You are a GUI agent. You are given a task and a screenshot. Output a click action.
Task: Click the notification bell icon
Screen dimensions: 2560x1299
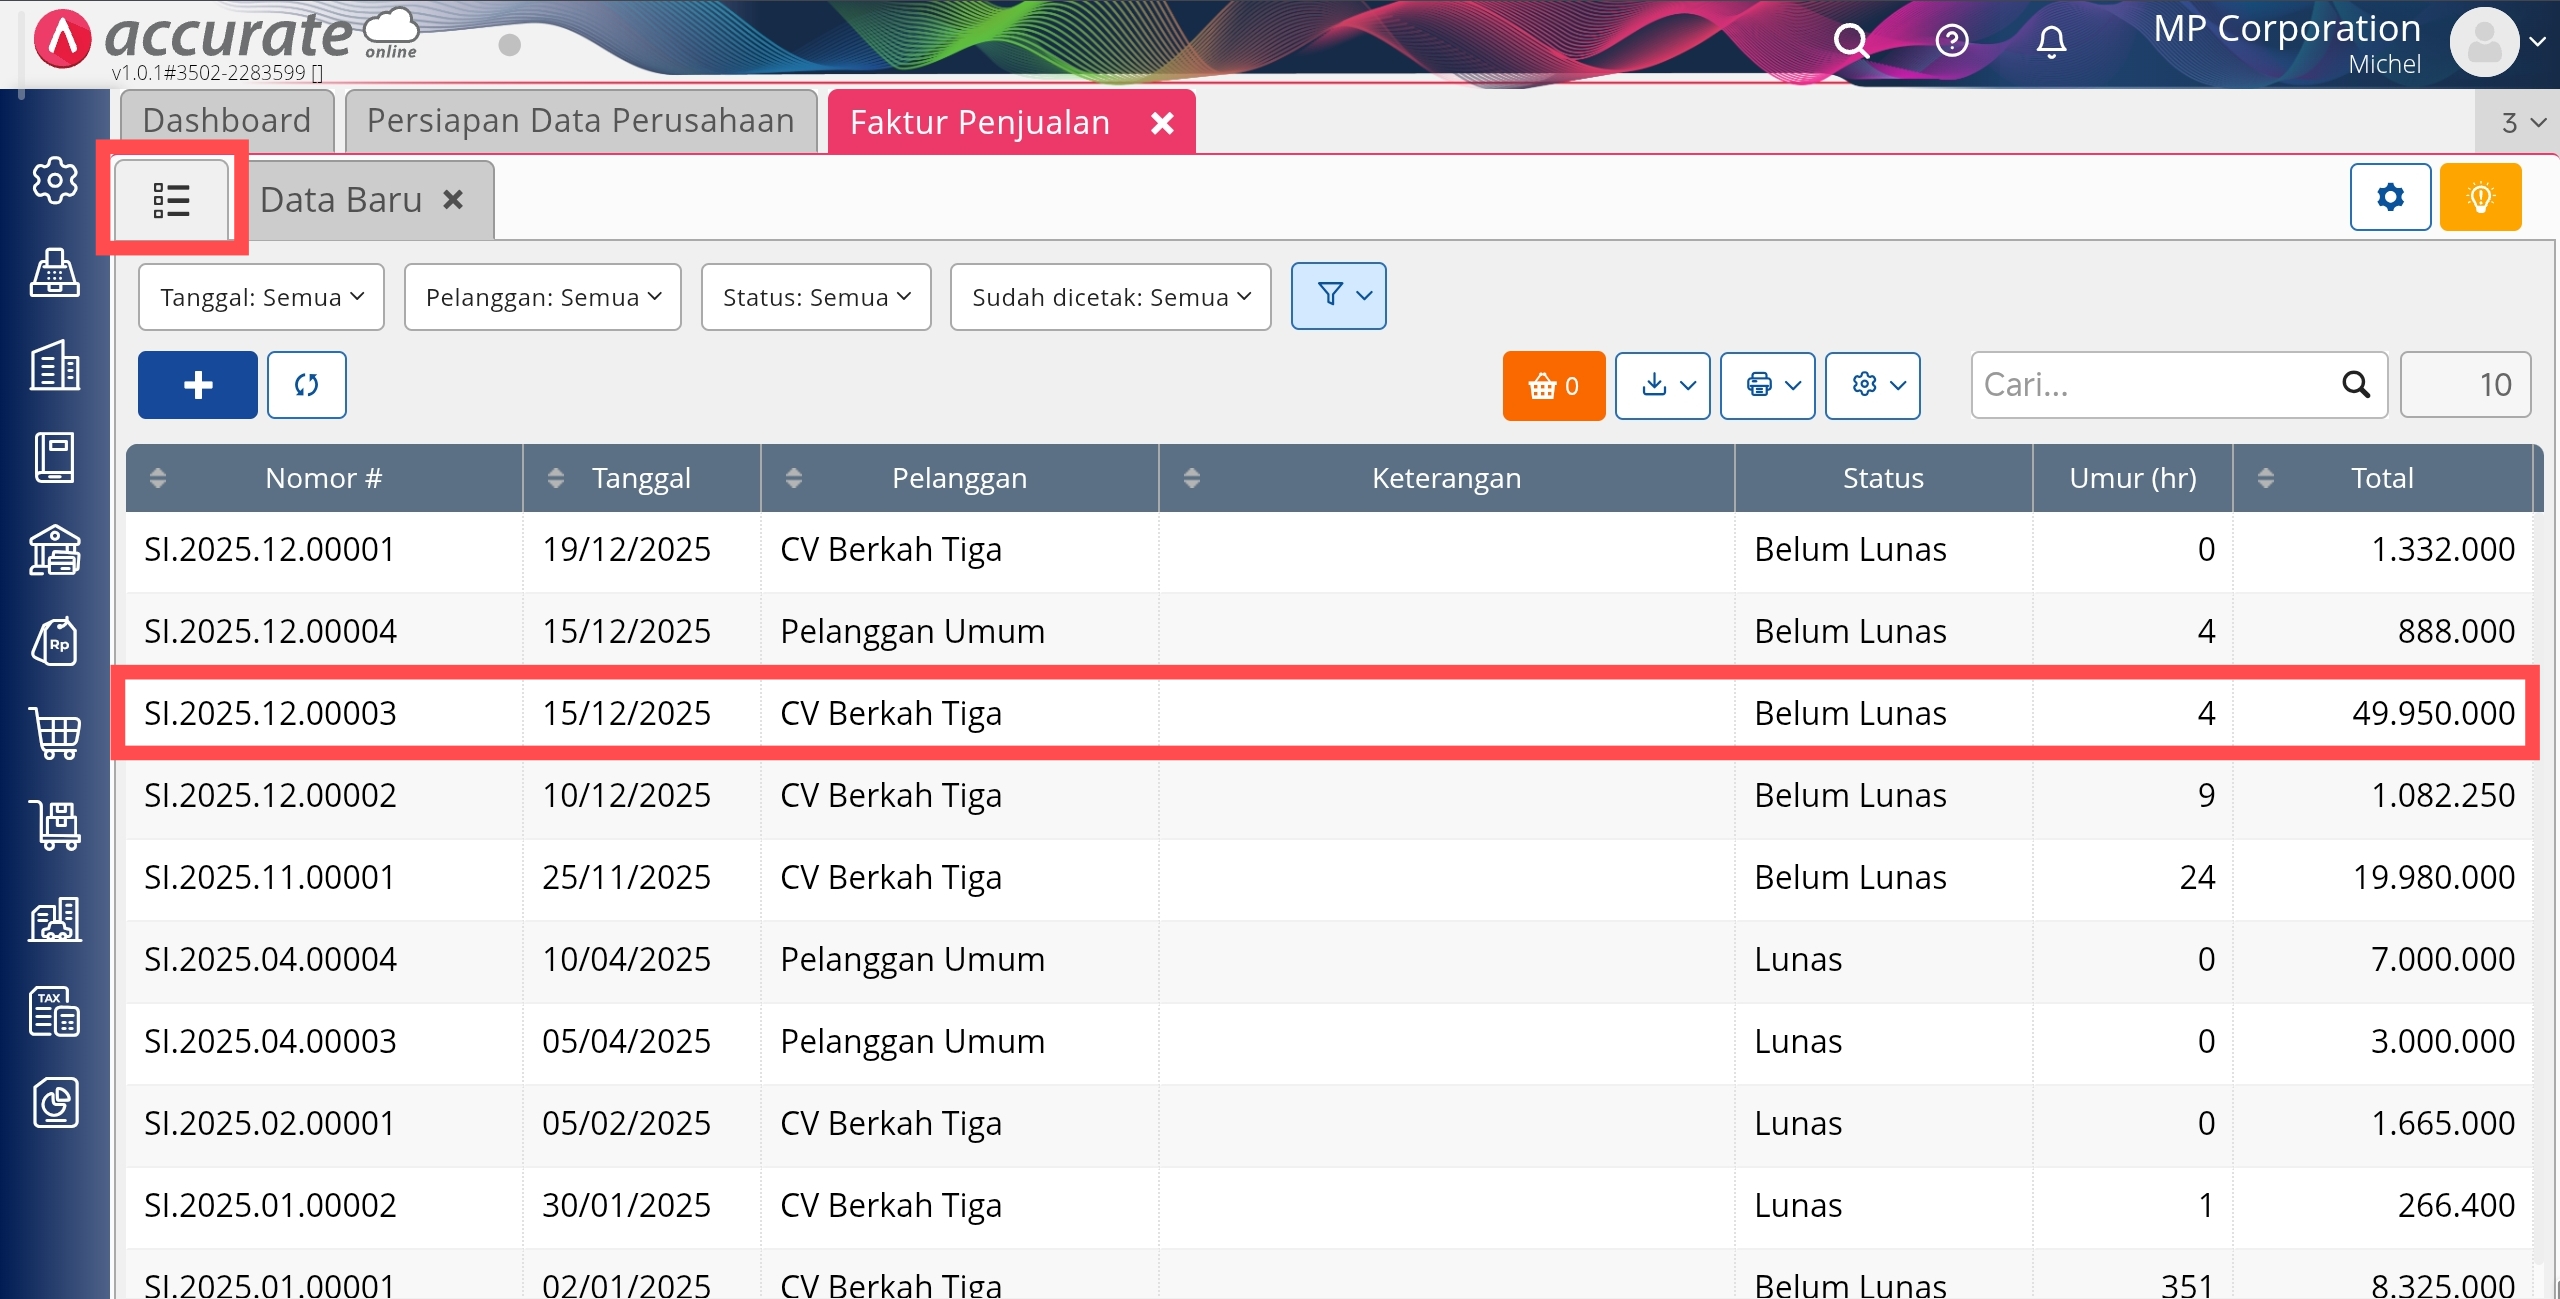coord(2051,42)
